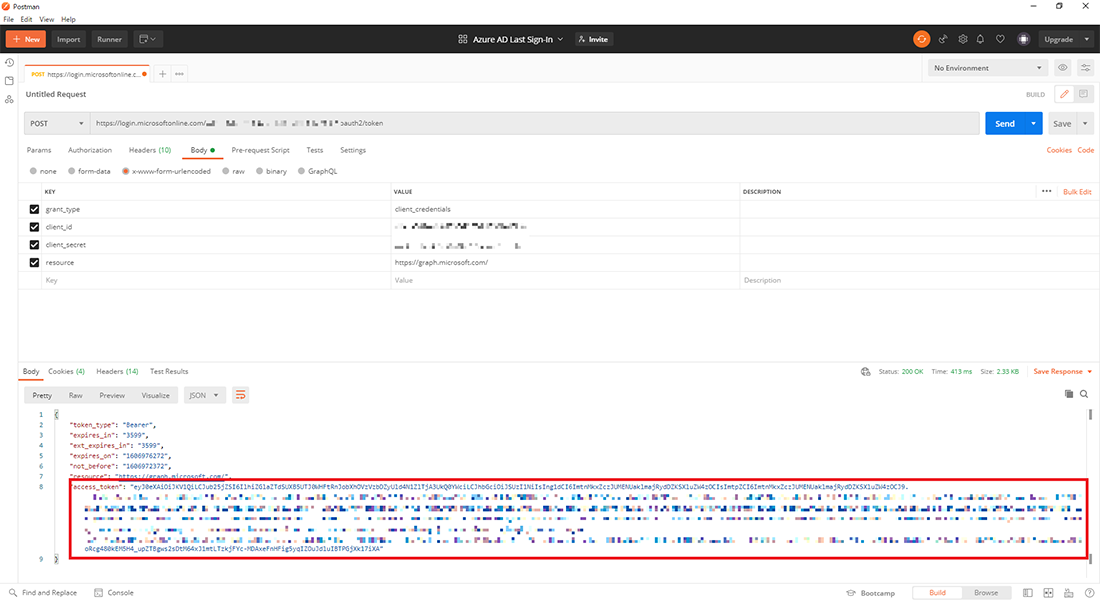Open the capture requests satellite icon
Viewport: 1100px width, 602px height.
click(943, 39)
